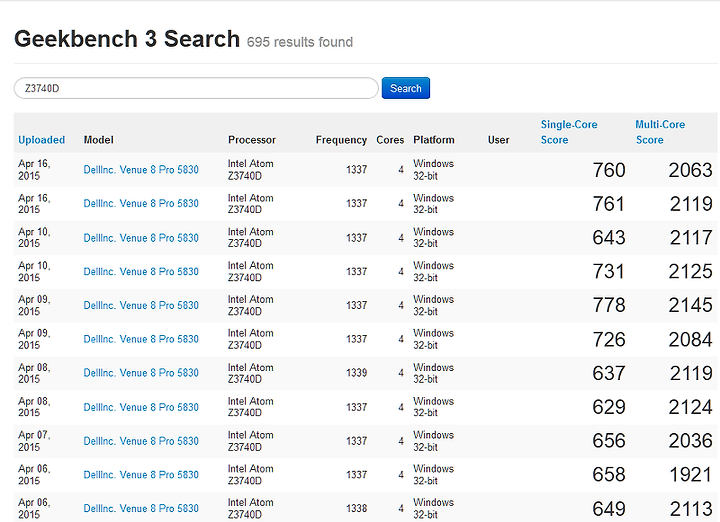Click processor cell in the 629 row
Image resolution: width=720 pixels, height=522 pixels.
click(x=251, y=407)
